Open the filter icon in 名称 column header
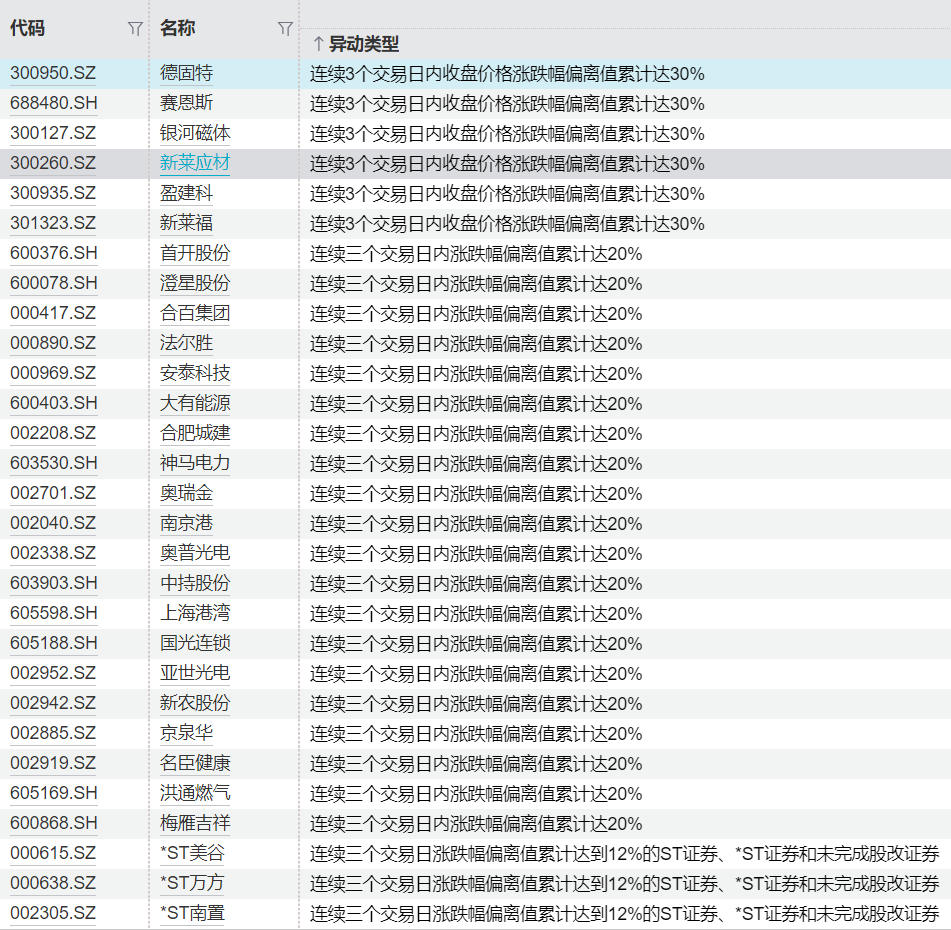The image size is (951, 930). (285, 29)
